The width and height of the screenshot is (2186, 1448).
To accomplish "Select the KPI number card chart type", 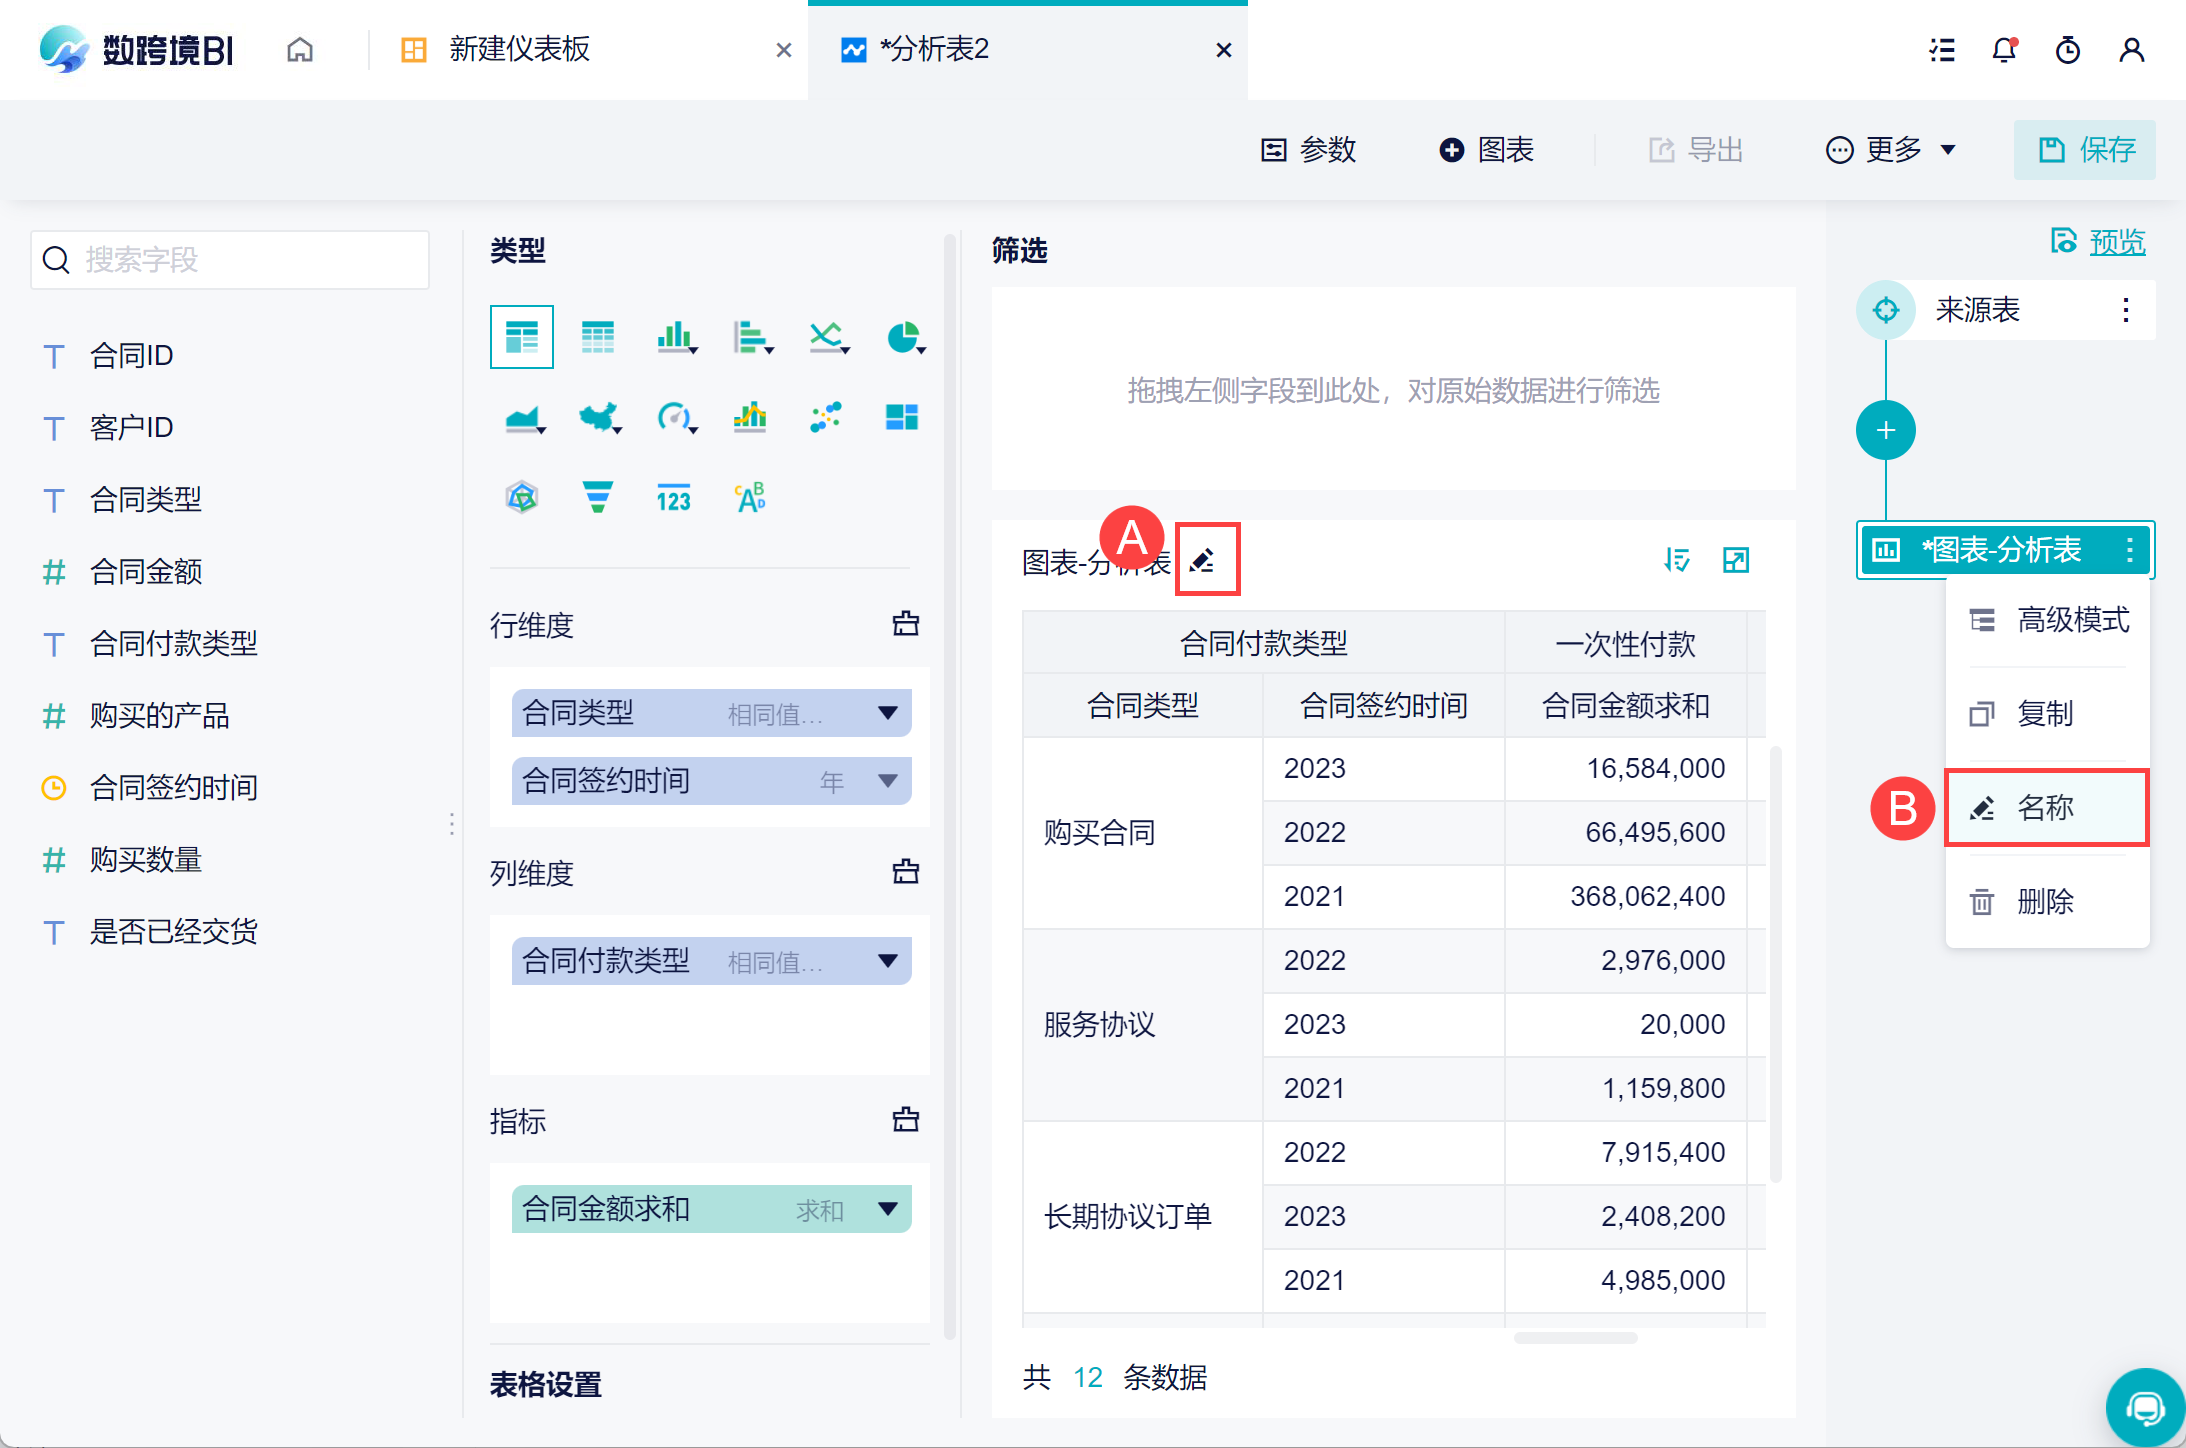I will pos(674,497).
